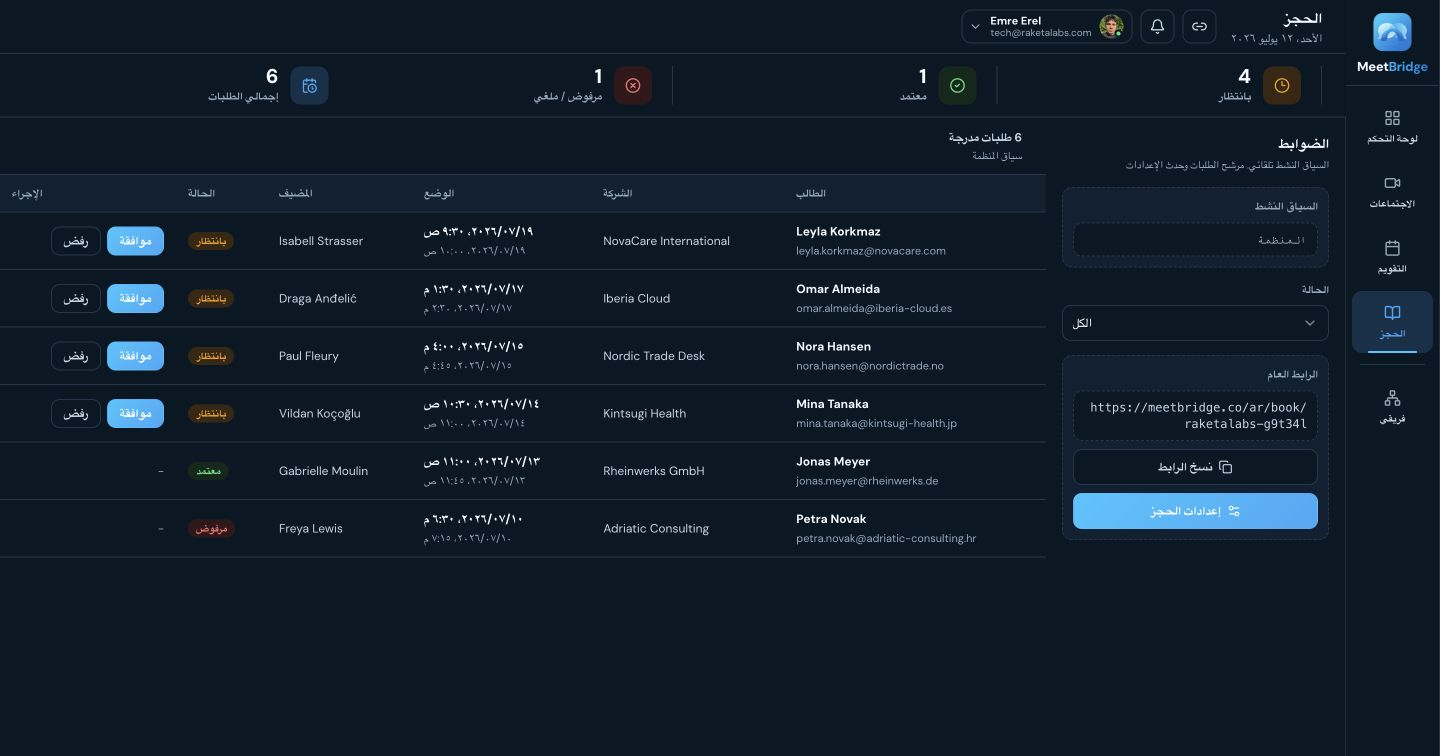This screenshot has height=756, width=1440.
Task: Go to الحجز menu item
Action: coord(1392,322)
